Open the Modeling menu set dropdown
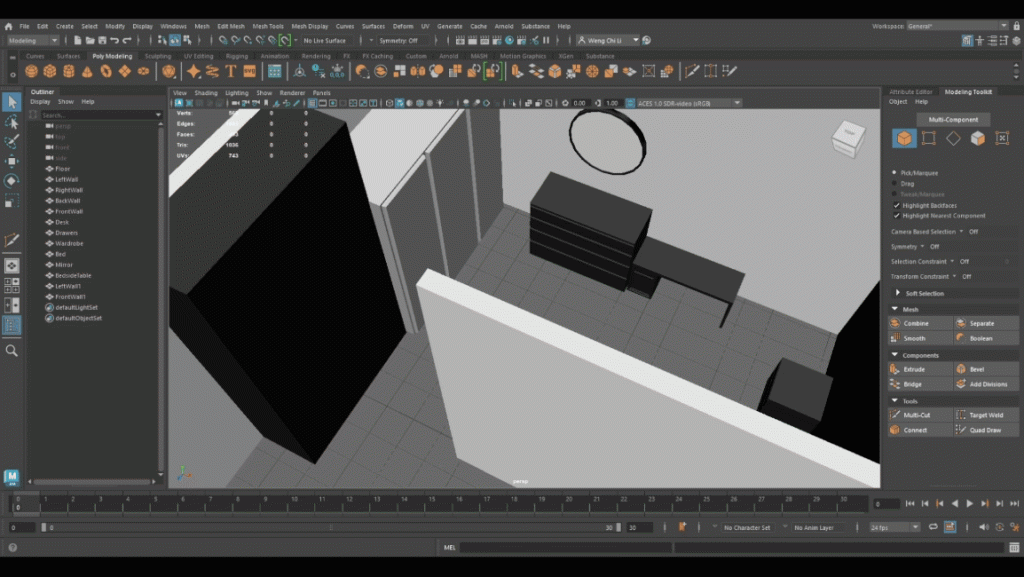The height and width of the screenshot is (577, 1024). tap(34, 41)
